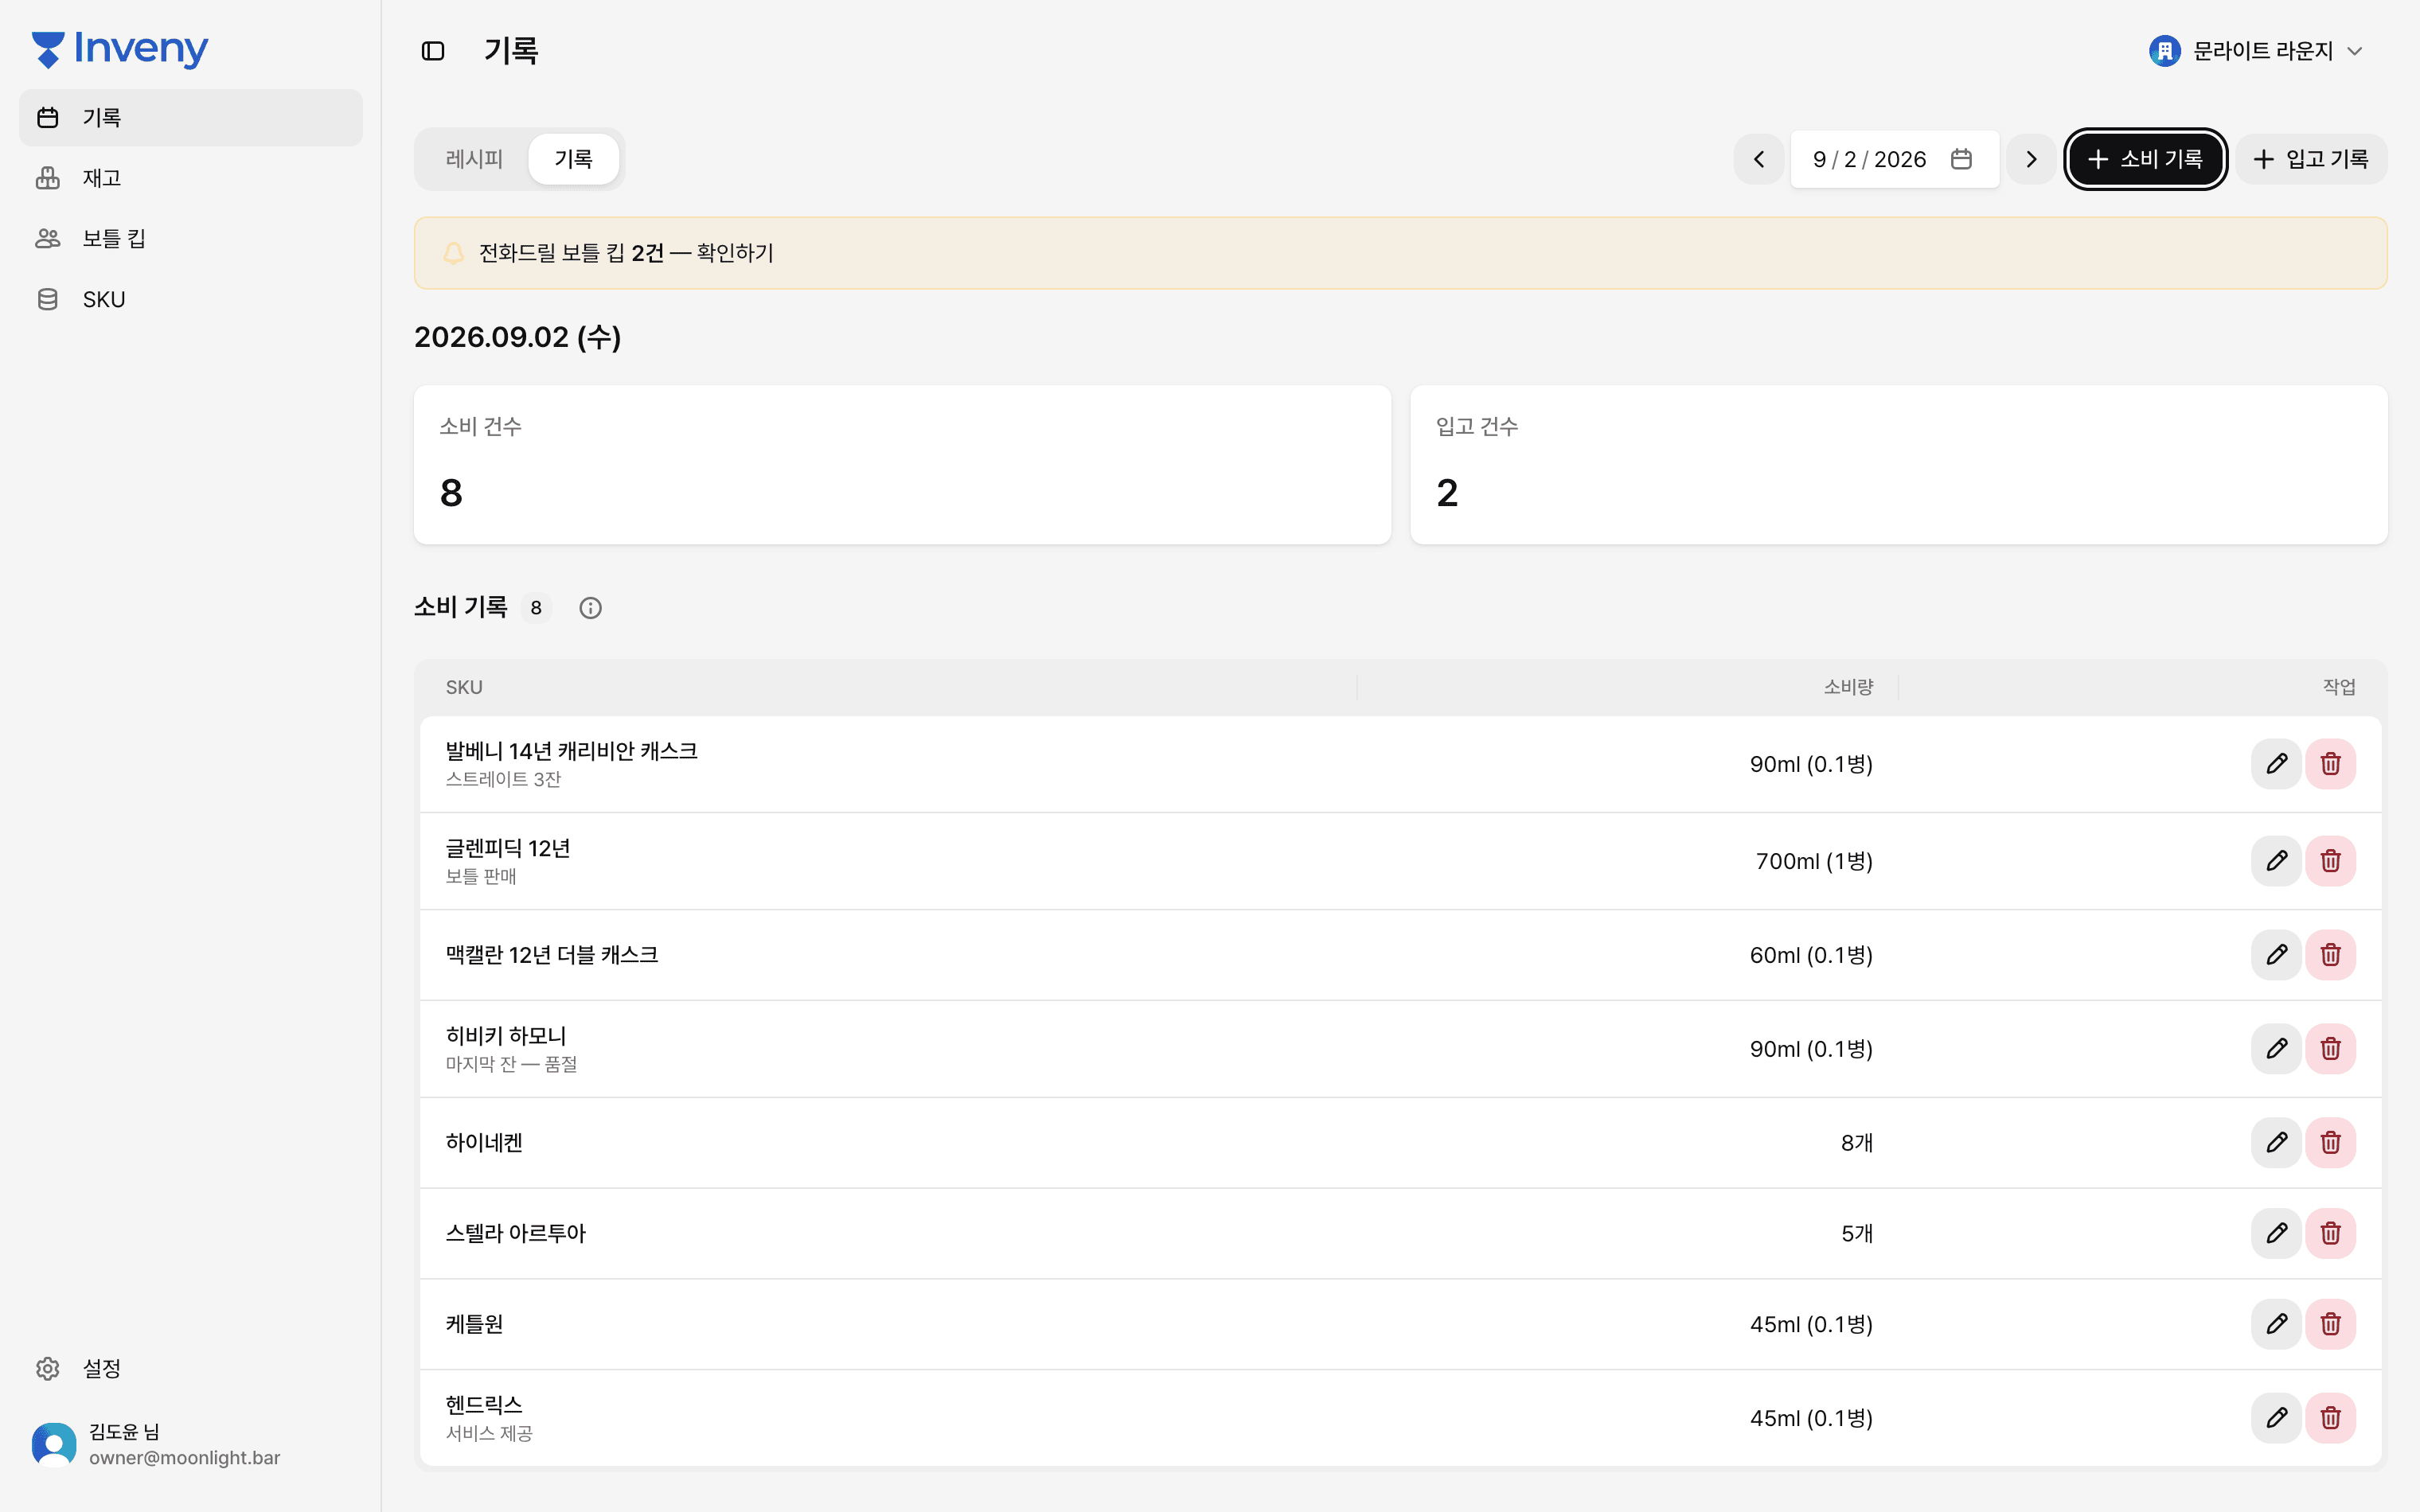Add a new 소비 기록
Viewport: 2420px width, 1512px height.
click(x=2145, y=159)
